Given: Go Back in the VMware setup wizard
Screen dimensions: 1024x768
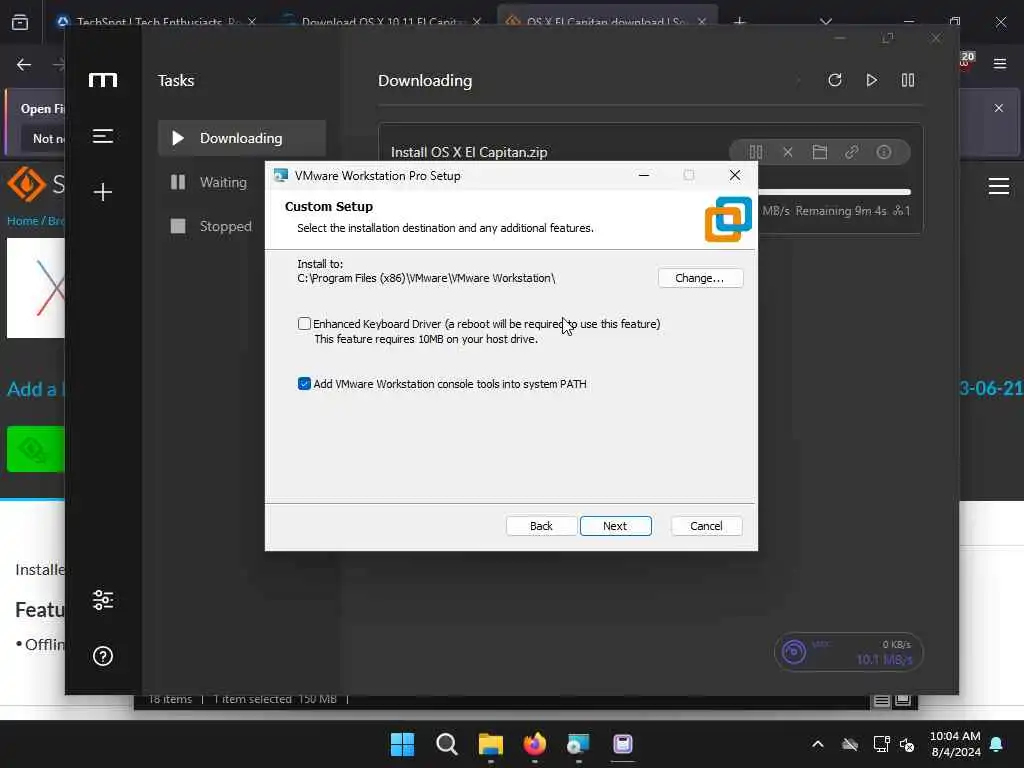Looking at the screenshot, I should coord(541,526).
